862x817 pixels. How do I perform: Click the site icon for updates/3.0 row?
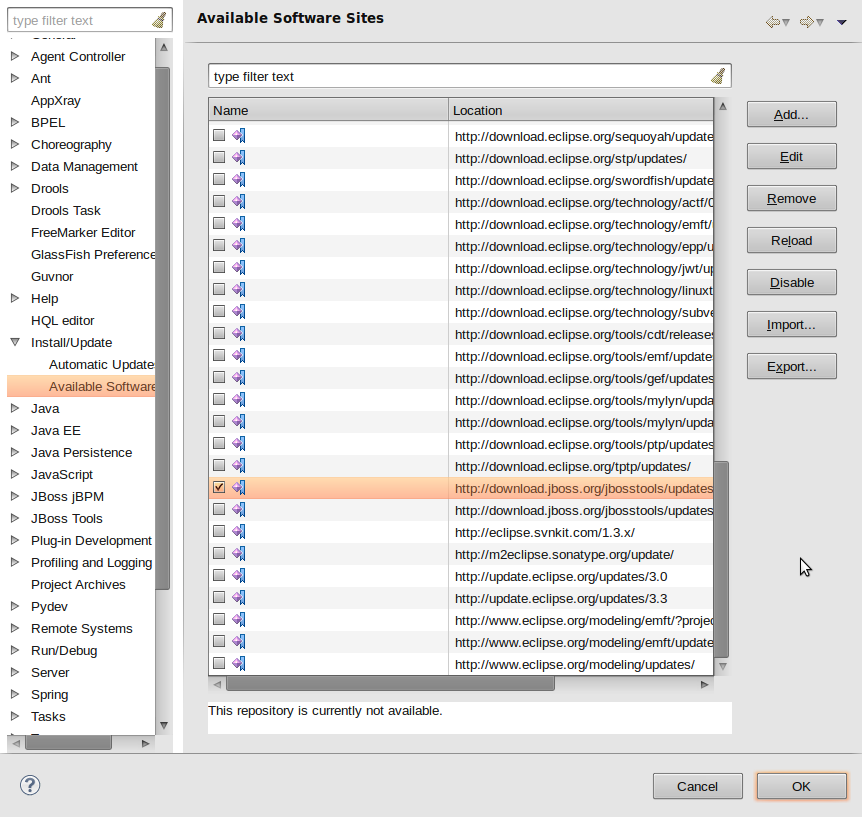point(239,575)
